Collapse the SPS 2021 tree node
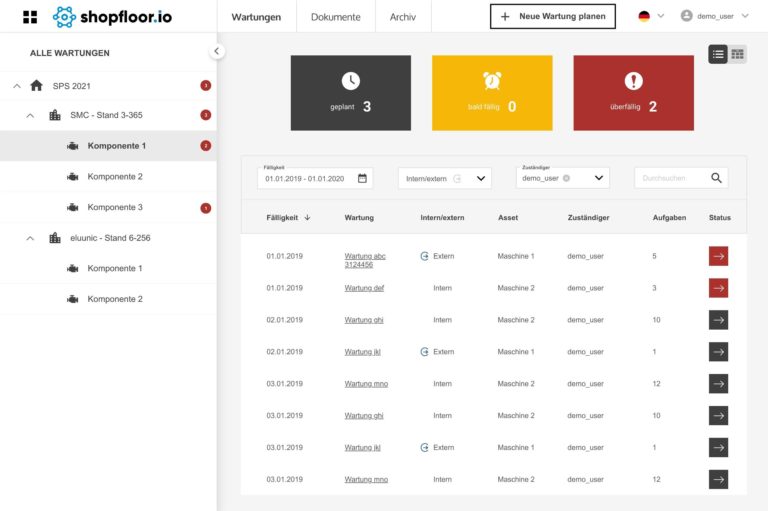The width and height of the screenshot is (768, 511). tap(17, 86)
